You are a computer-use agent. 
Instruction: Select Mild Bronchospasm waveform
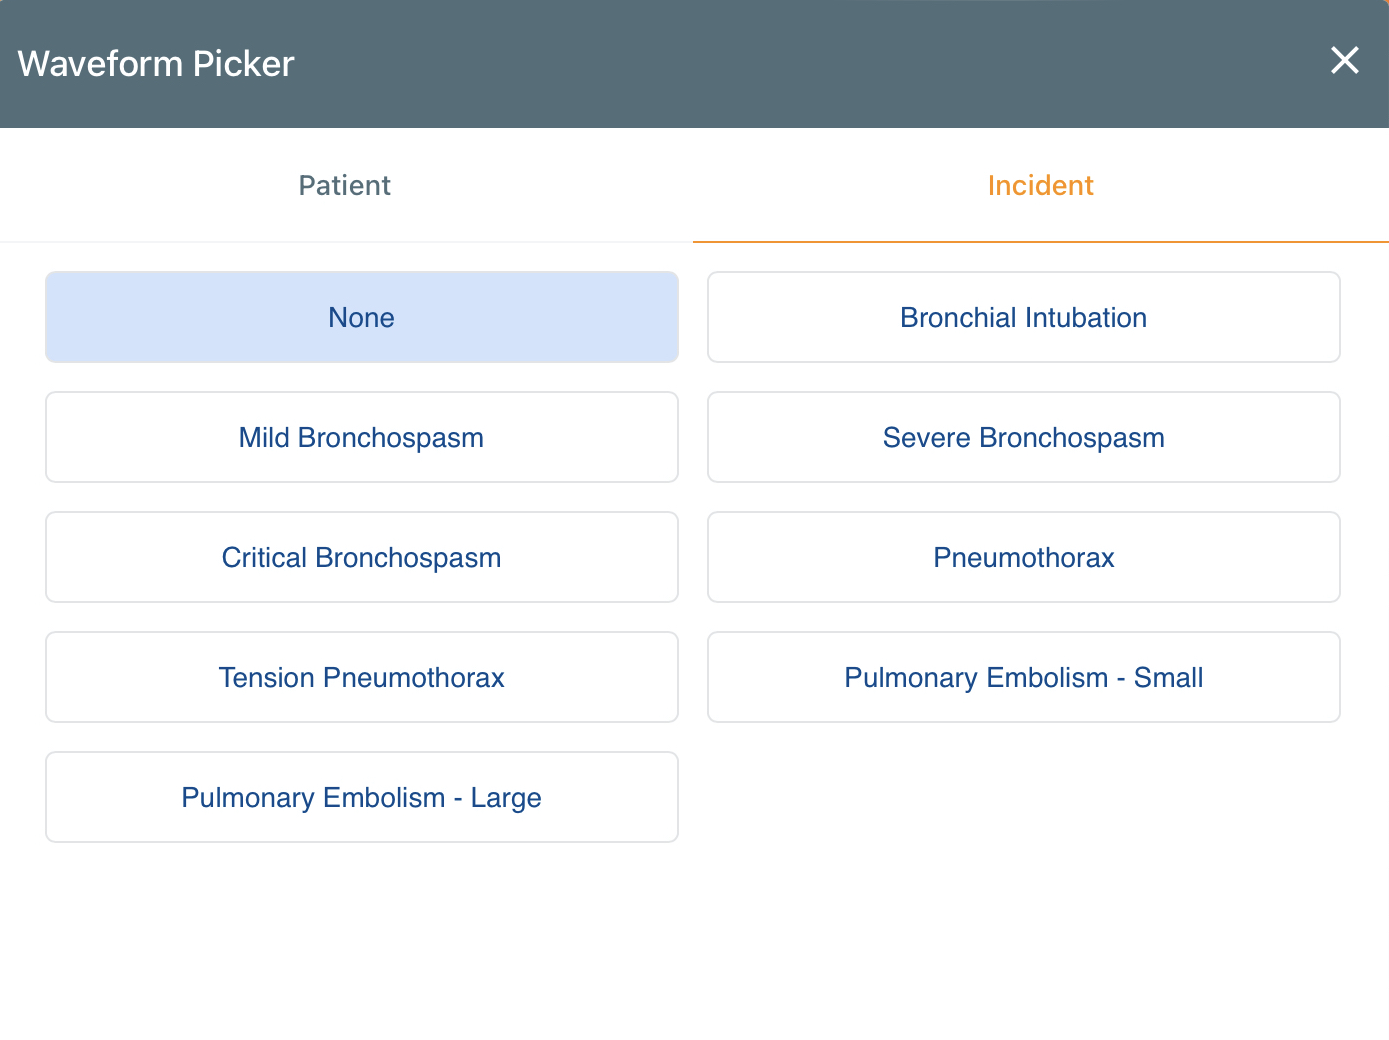(x=362, y=437)
